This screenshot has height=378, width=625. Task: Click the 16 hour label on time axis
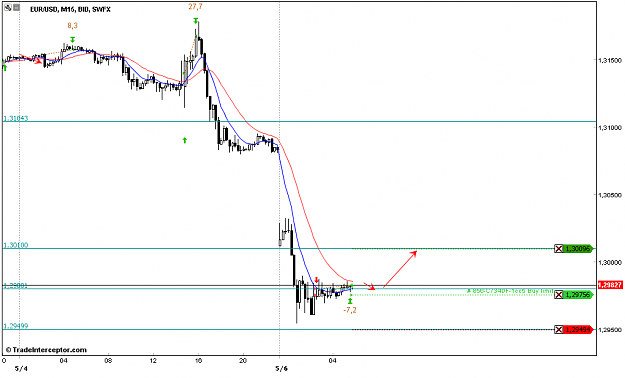click(198, 361)
